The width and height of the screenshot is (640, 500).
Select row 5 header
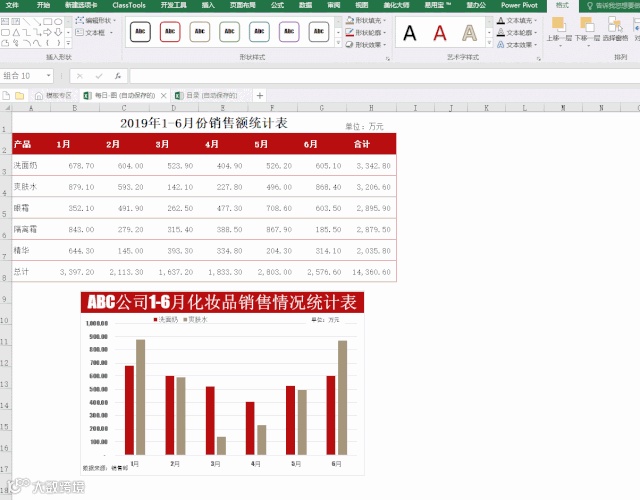[6, 208]
